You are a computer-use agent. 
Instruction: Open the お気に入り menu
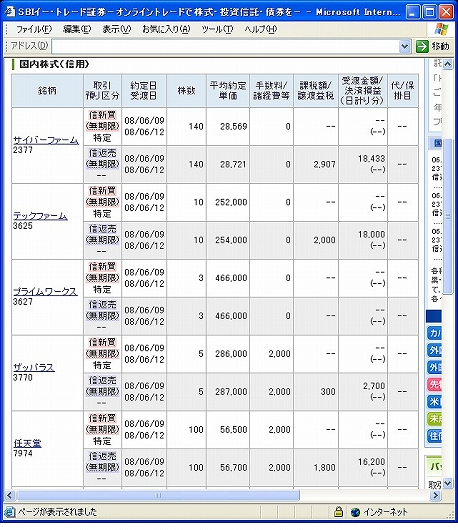click(166, 29)
